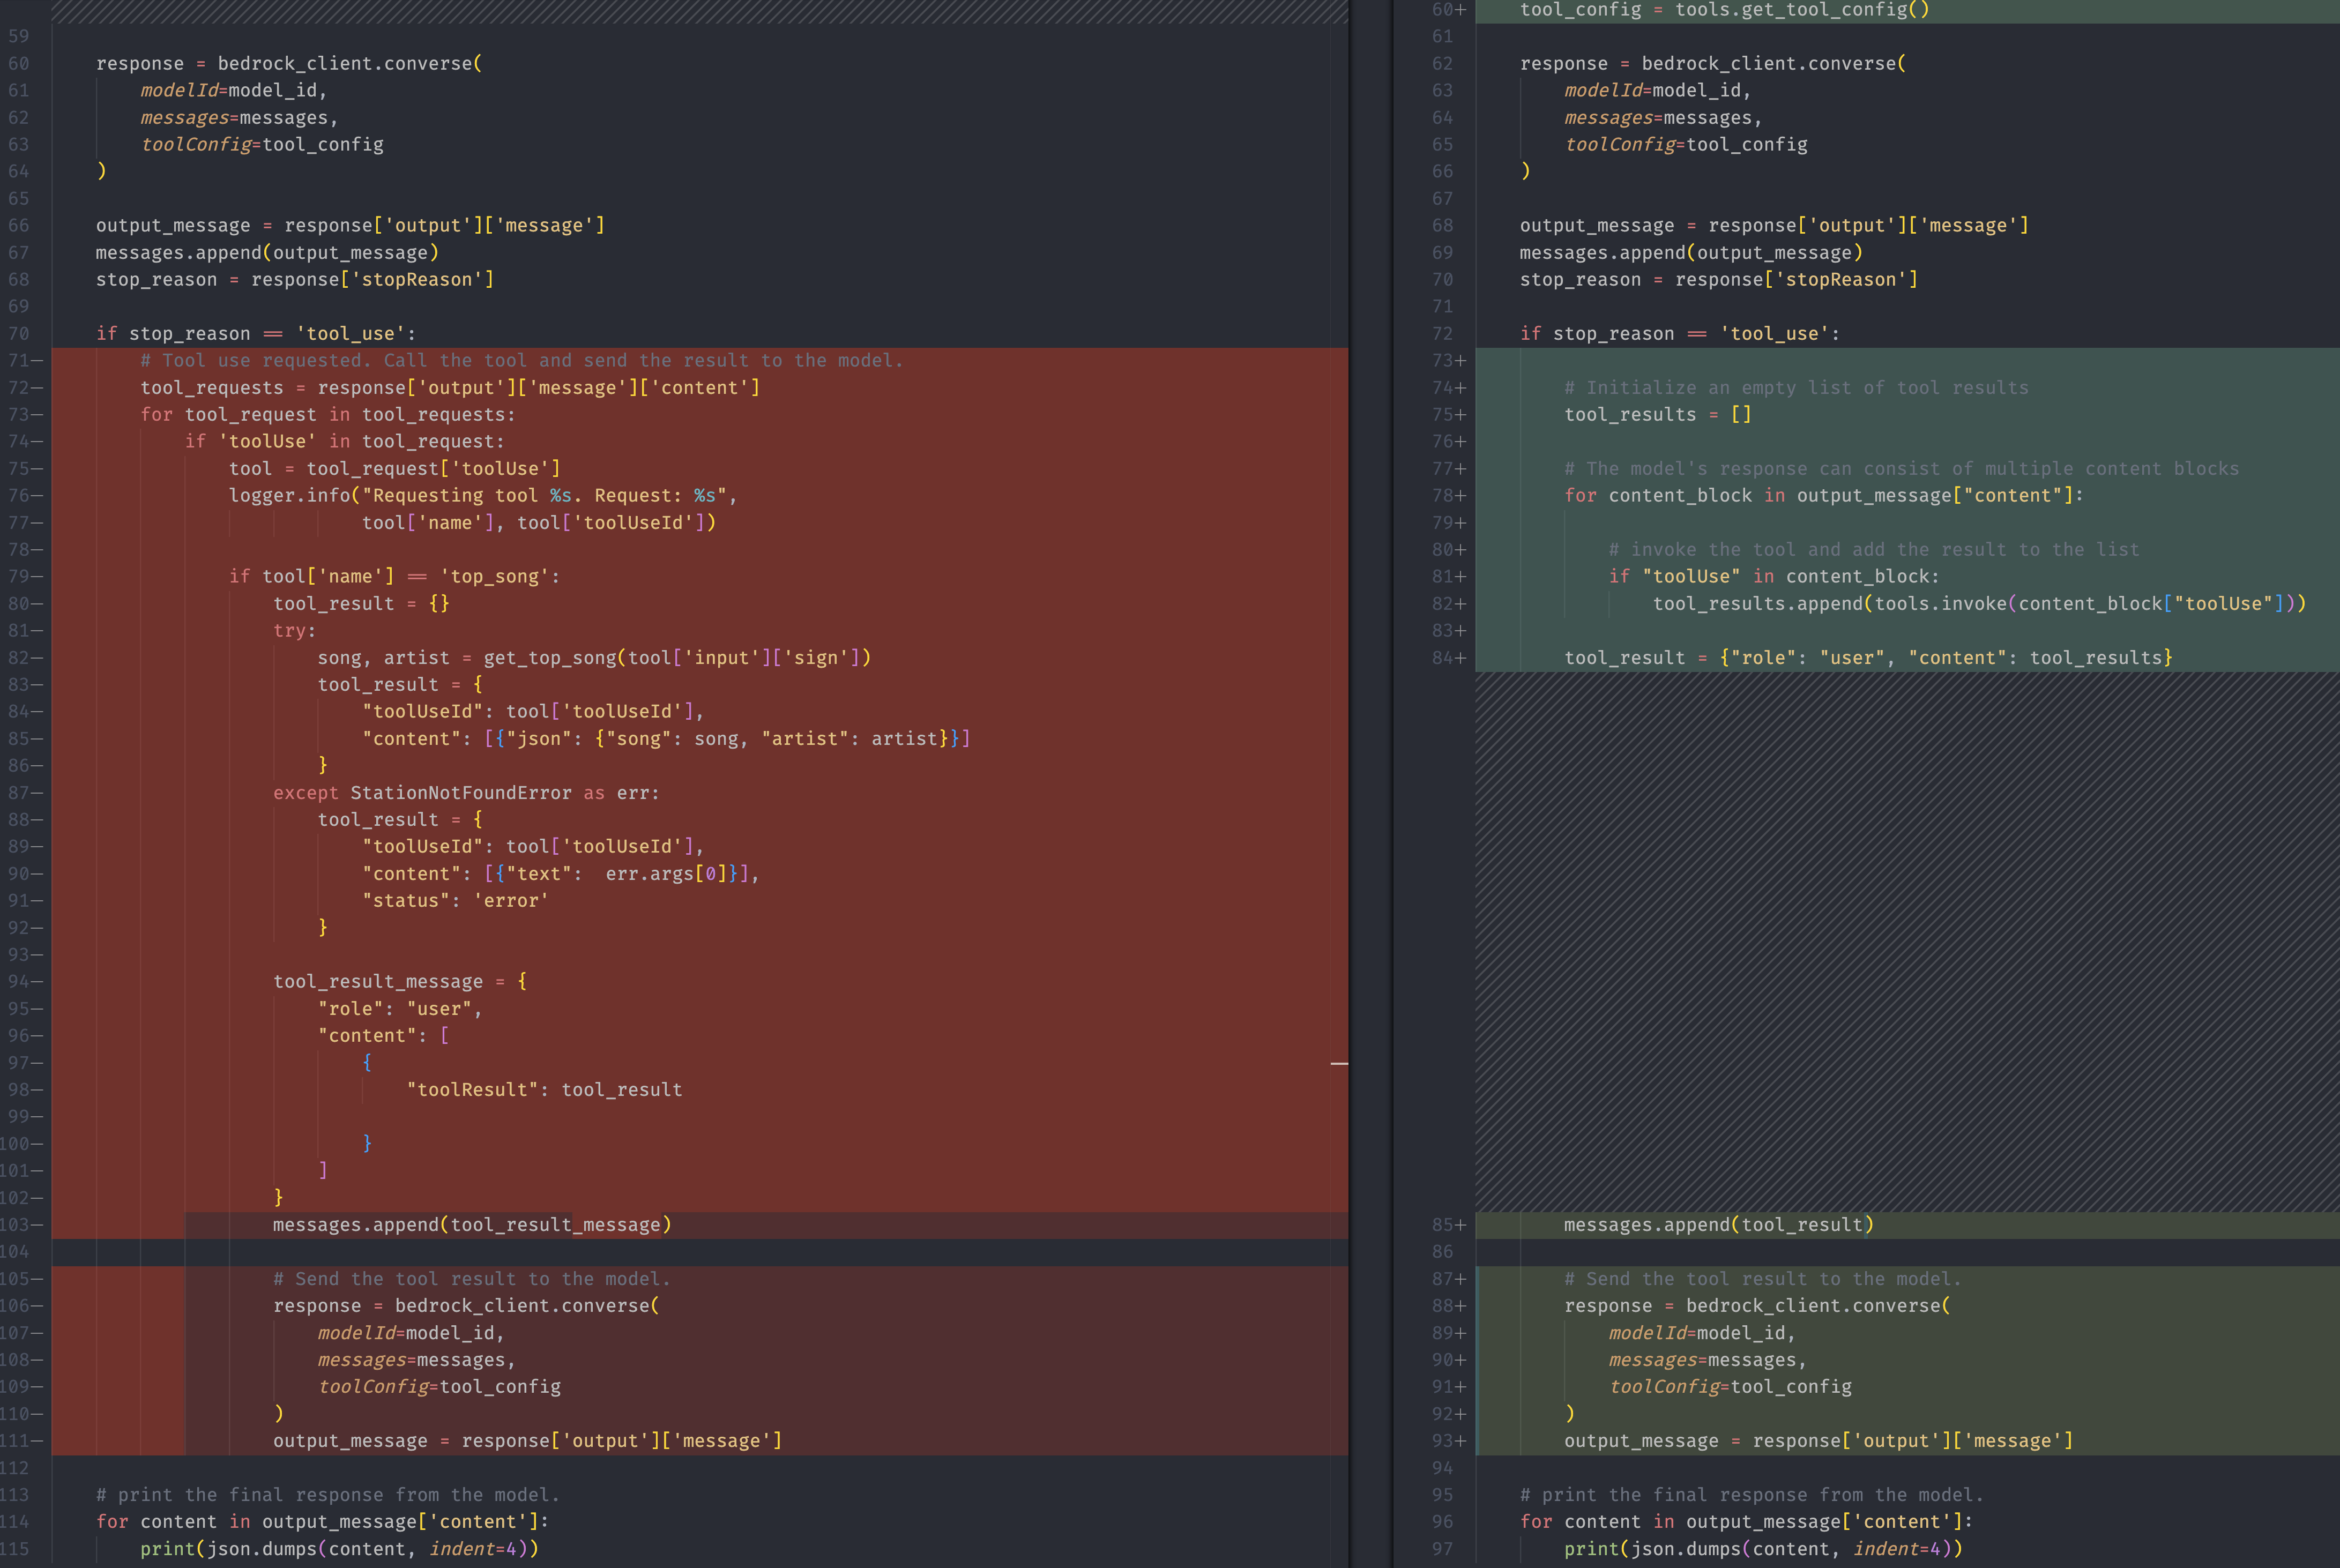The height and width of the screenshot is (1568, 2340).
Task: Click left line 66 "output_message = response['output']['message']"
Action: pyautogui.click(x=350, y=226)
